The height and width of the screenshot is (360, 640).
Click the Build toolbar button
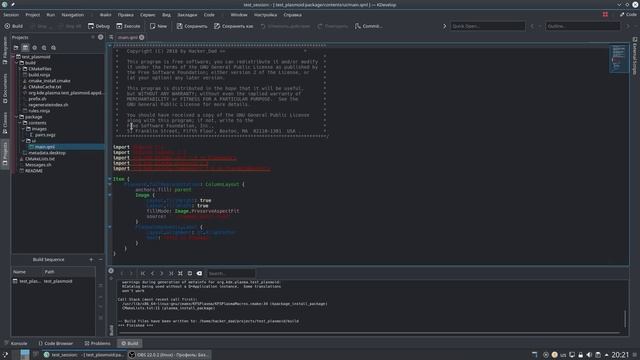click(x=13, y=26)
